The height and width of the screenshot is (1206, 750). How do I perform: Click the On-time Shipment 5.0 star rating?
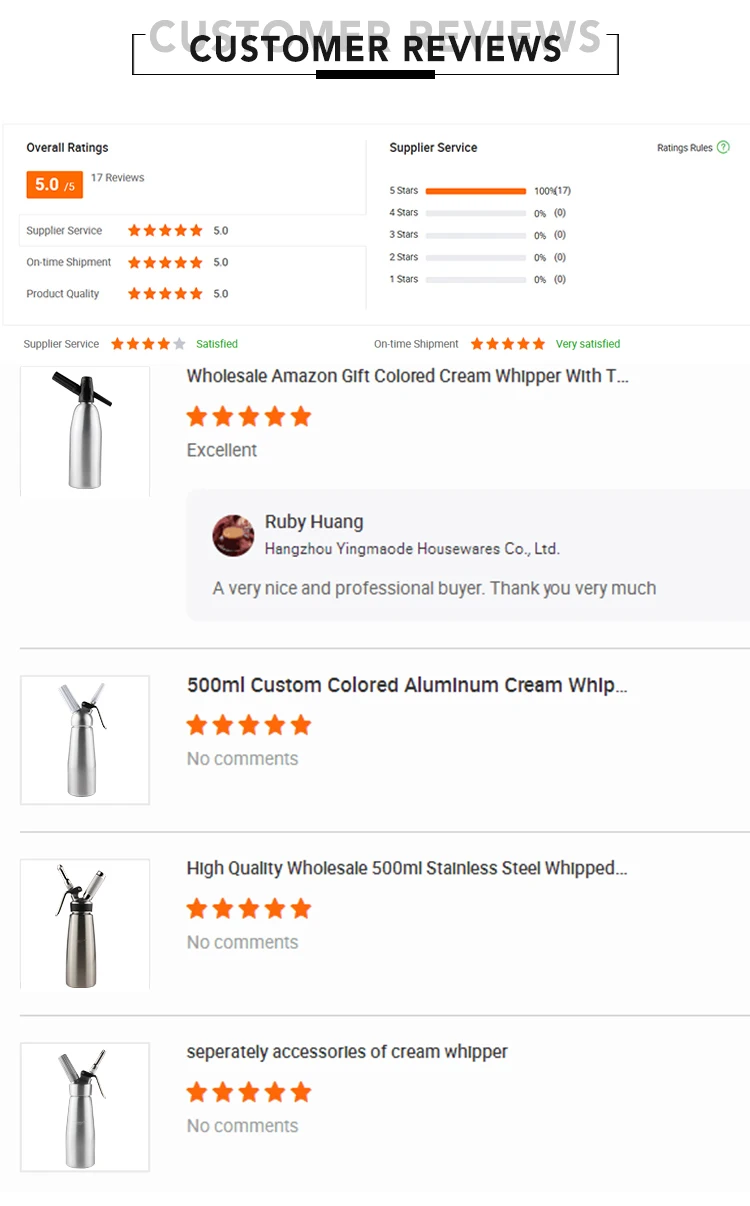[165, 263]
